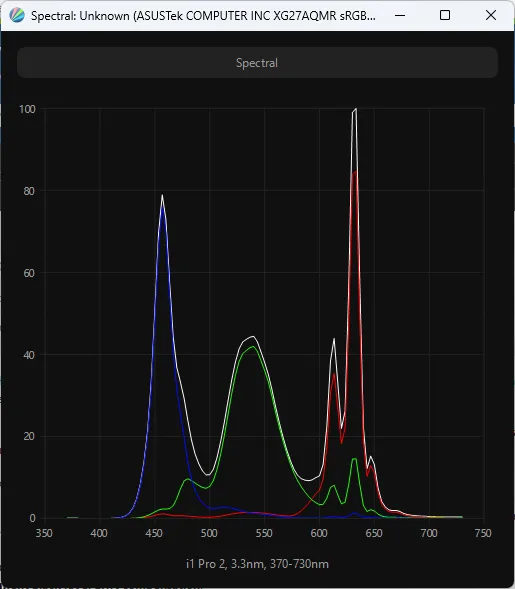Image resolution: width=515 pixels, height=589 pixels.
Task: Click the app icon in title bar
Action: point(17,15)
